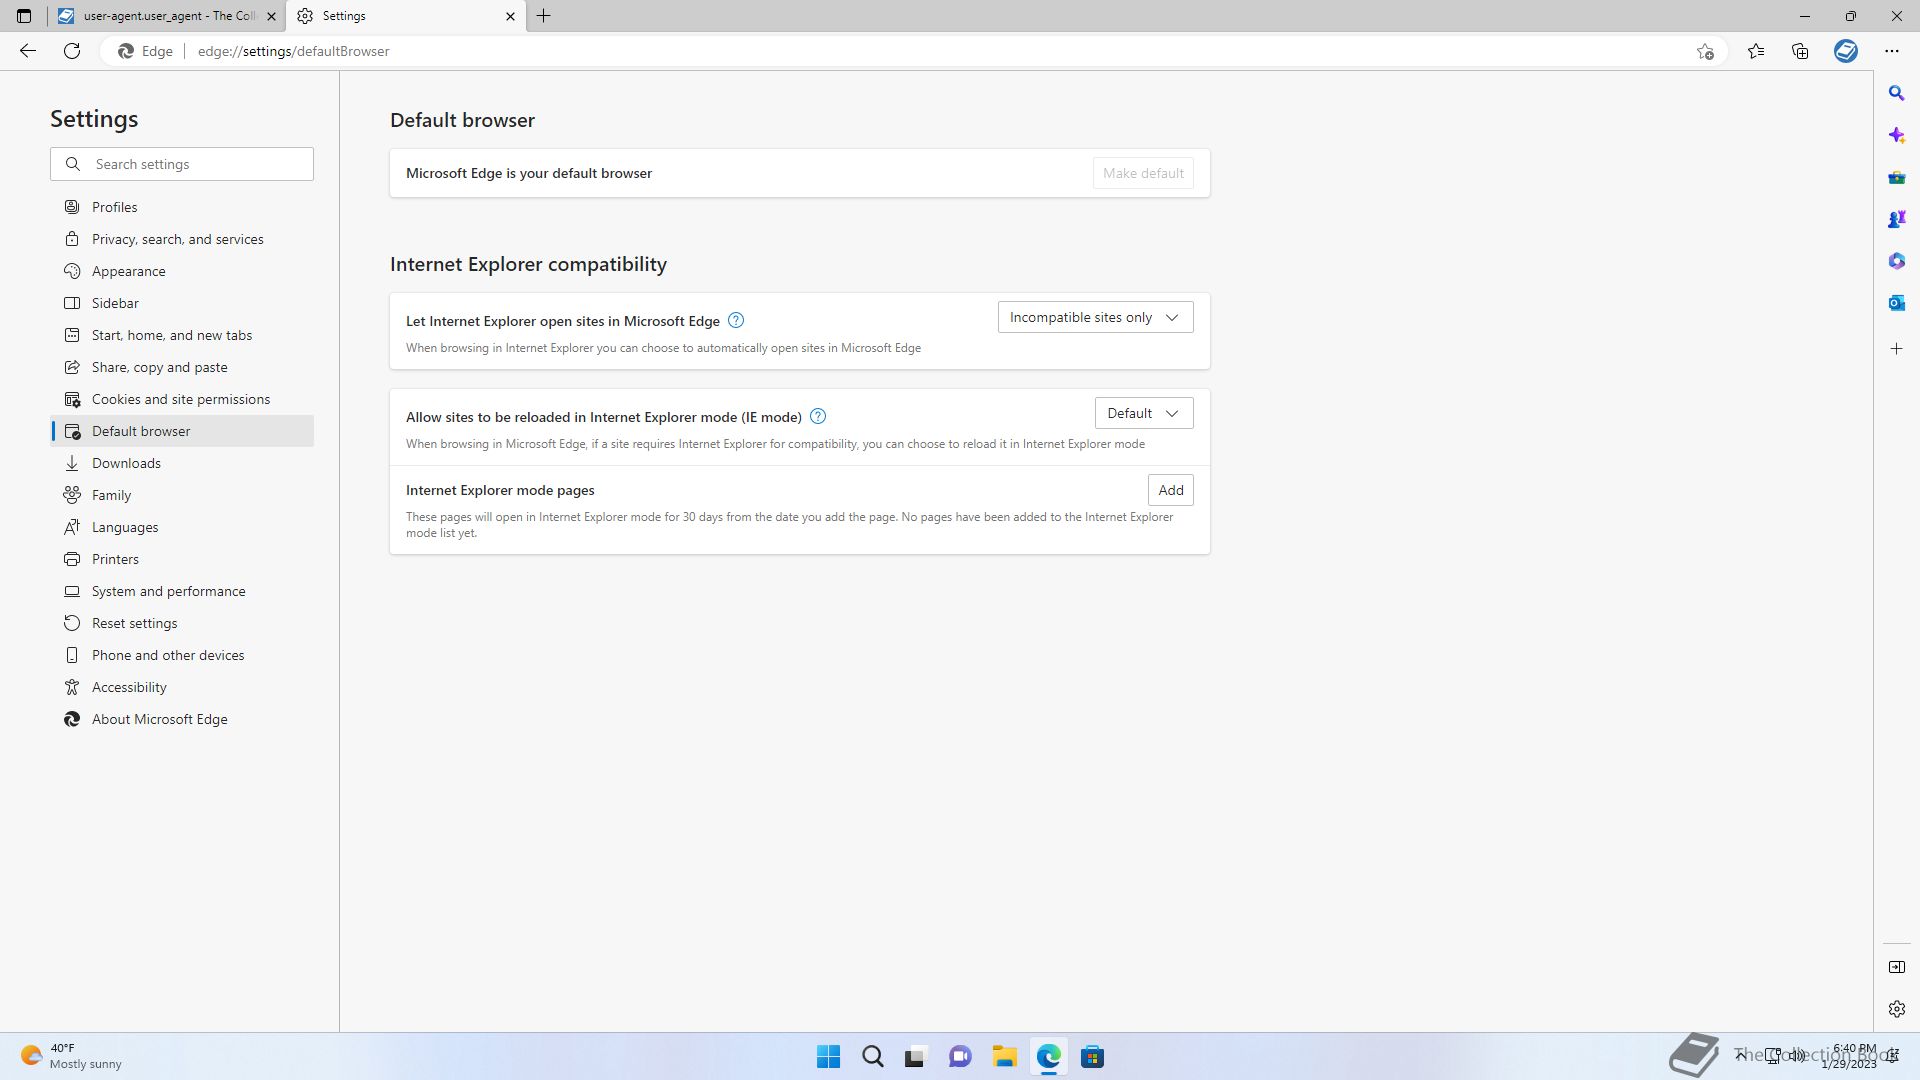Open Accessibility settings section
The image size is (1920, 1080).
pyautogui.click(x=182, y=687)
